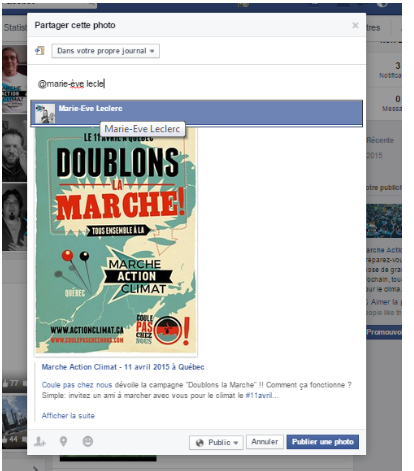Click the crowd photo thumbnail on the right
The image size is (414, 471).
point(384,221)
